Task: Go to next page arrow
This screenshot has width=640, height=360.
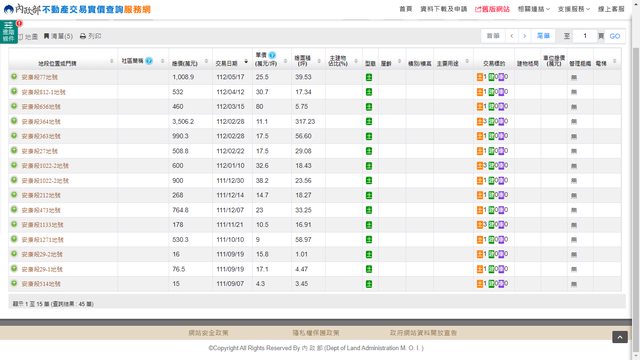Action: pos(524,36)
